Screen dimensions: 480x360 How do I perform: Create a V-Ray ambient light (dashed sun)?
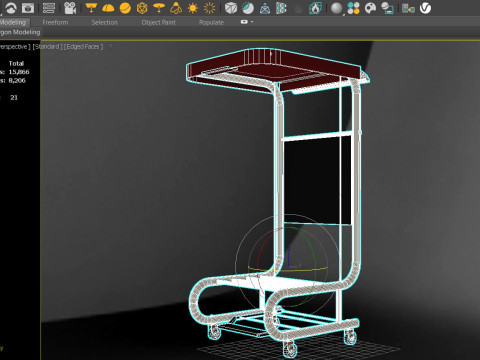click(210, 8)
